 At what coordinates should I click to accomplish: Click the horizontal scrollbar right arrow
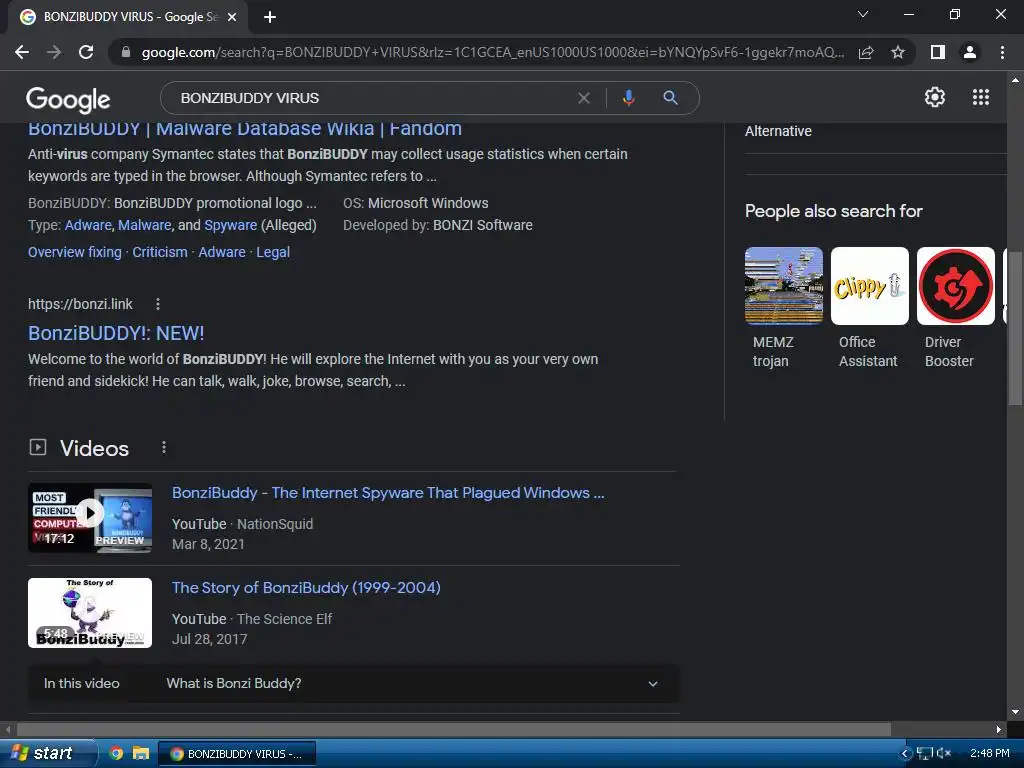pyautogui.click(x=999, y=729)
